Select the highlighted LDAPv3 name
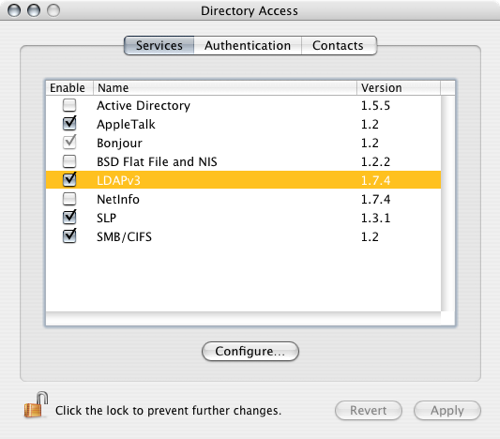500x439 pixels. (x=118, y=180)
